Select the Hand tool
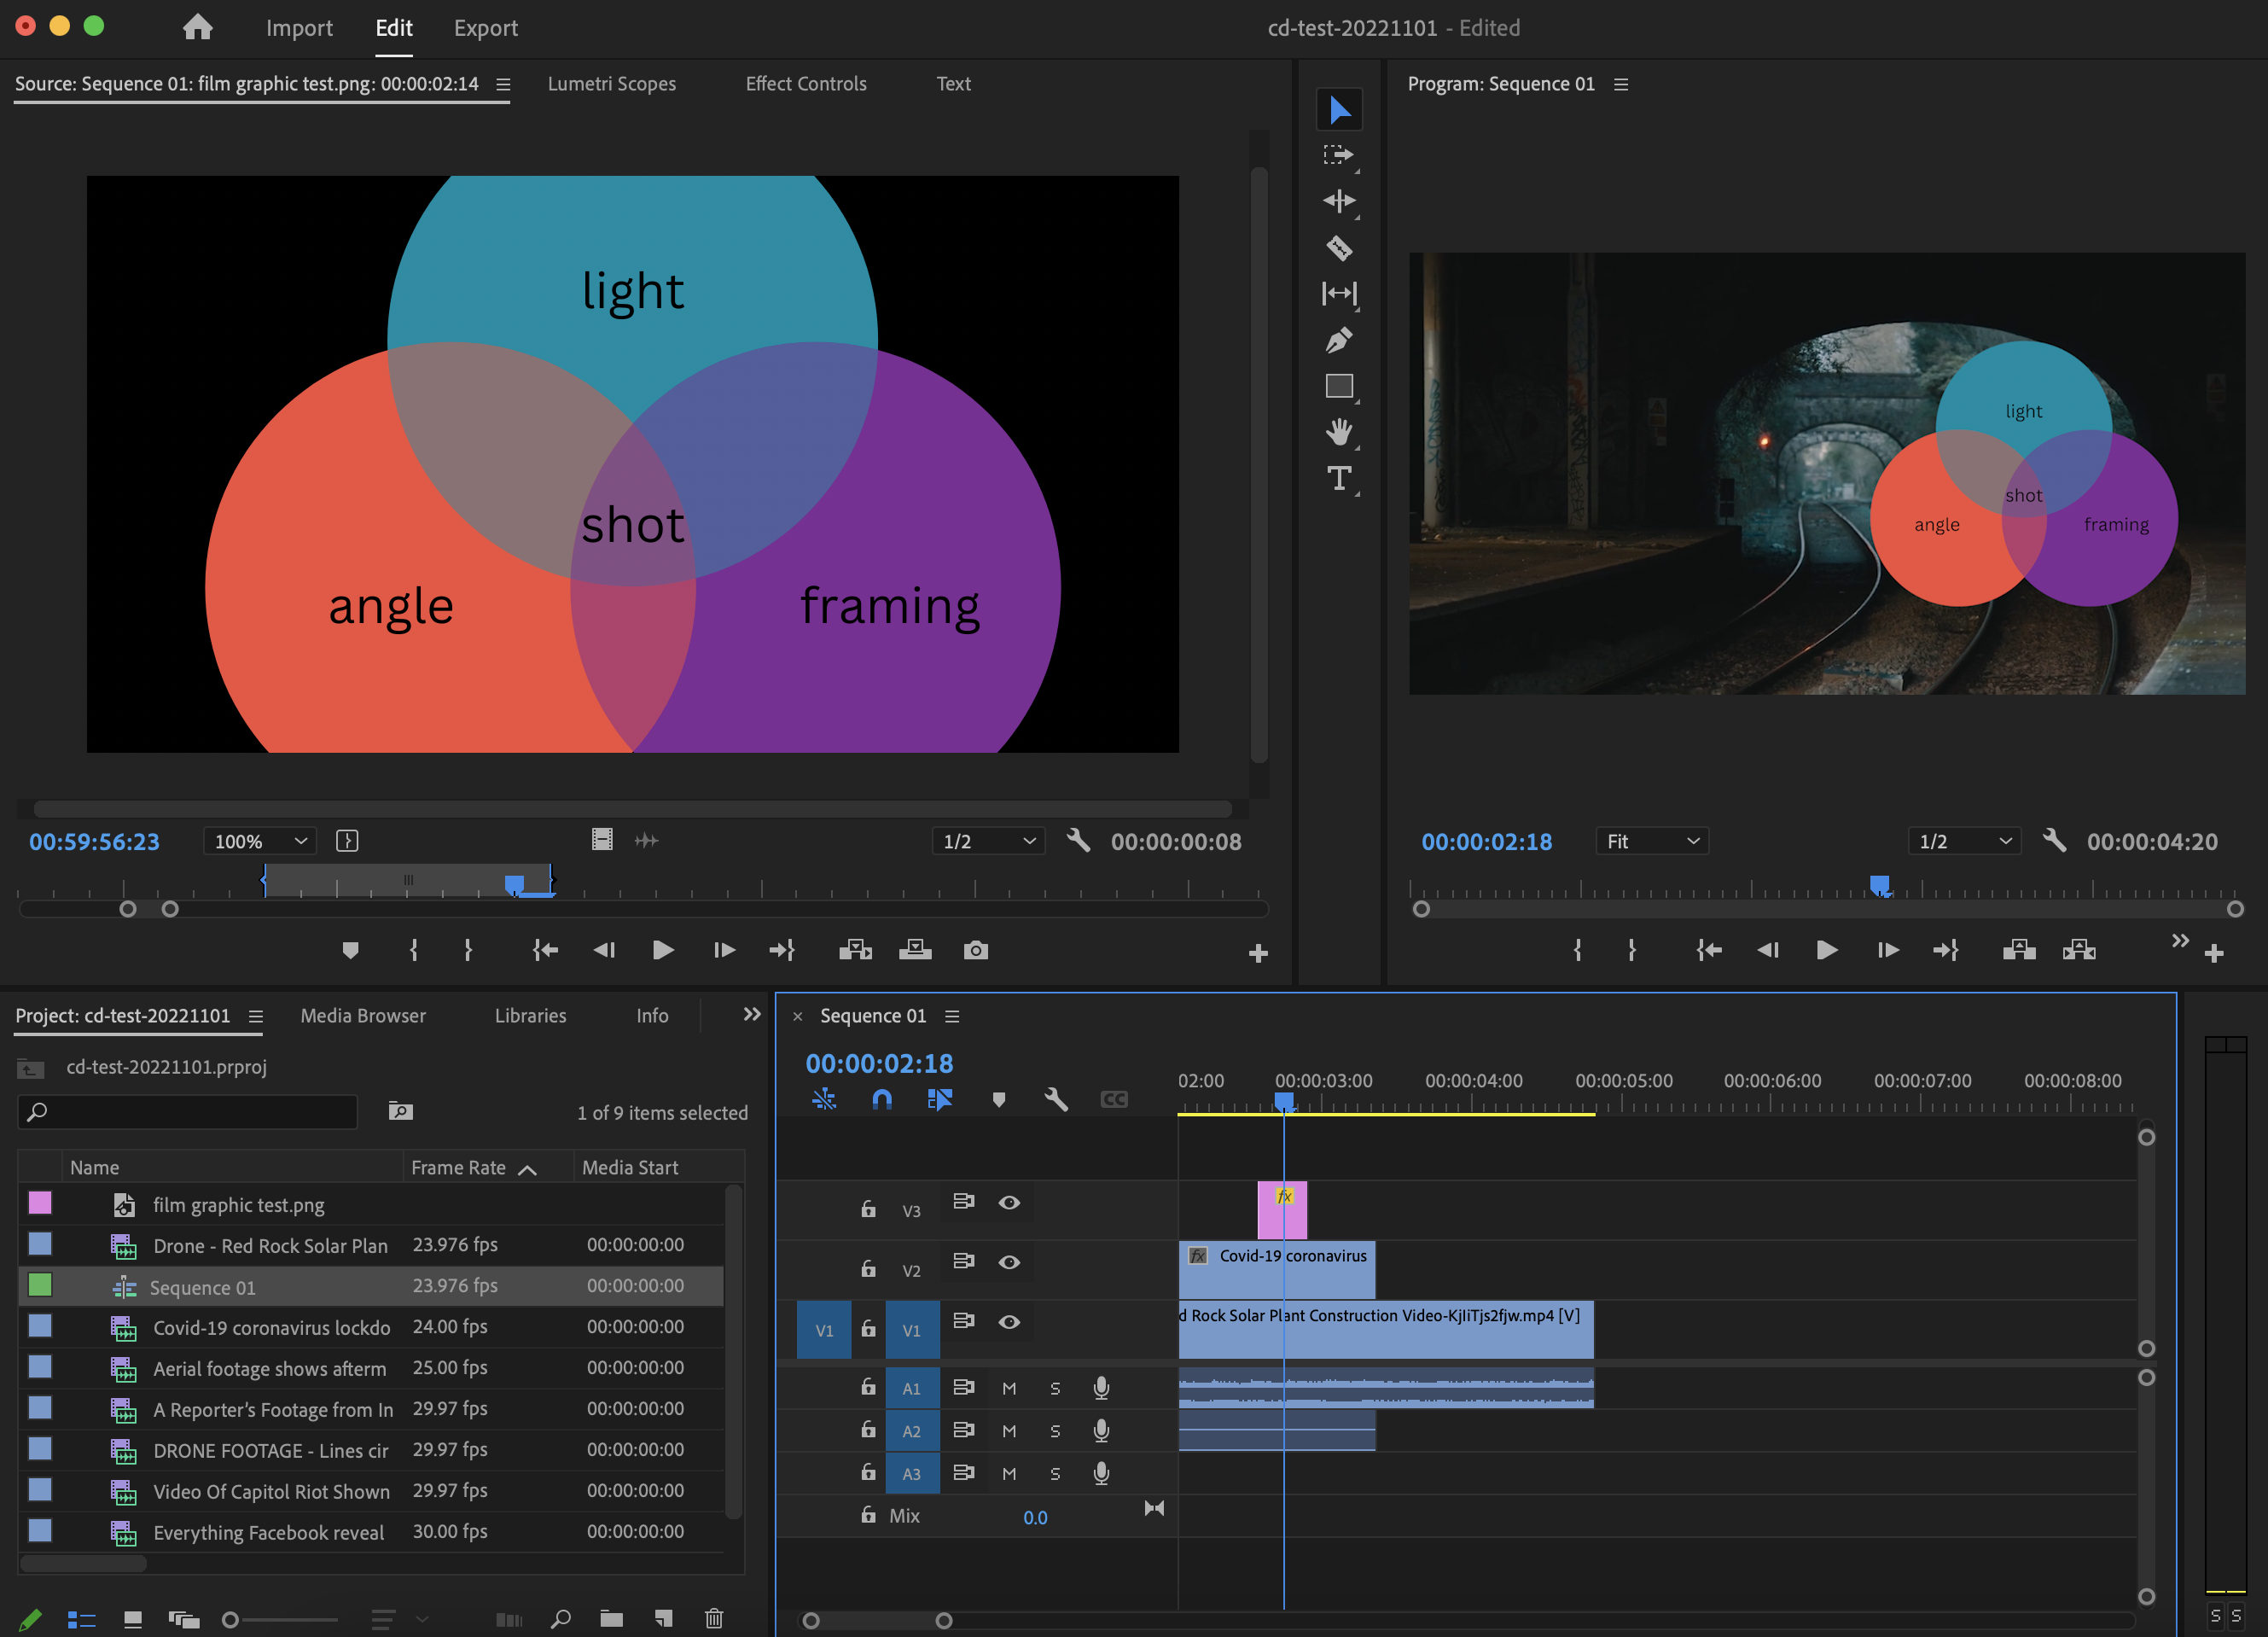Image resolution: width=2268 pixels, height=1637 pixels. (1339, 432)
